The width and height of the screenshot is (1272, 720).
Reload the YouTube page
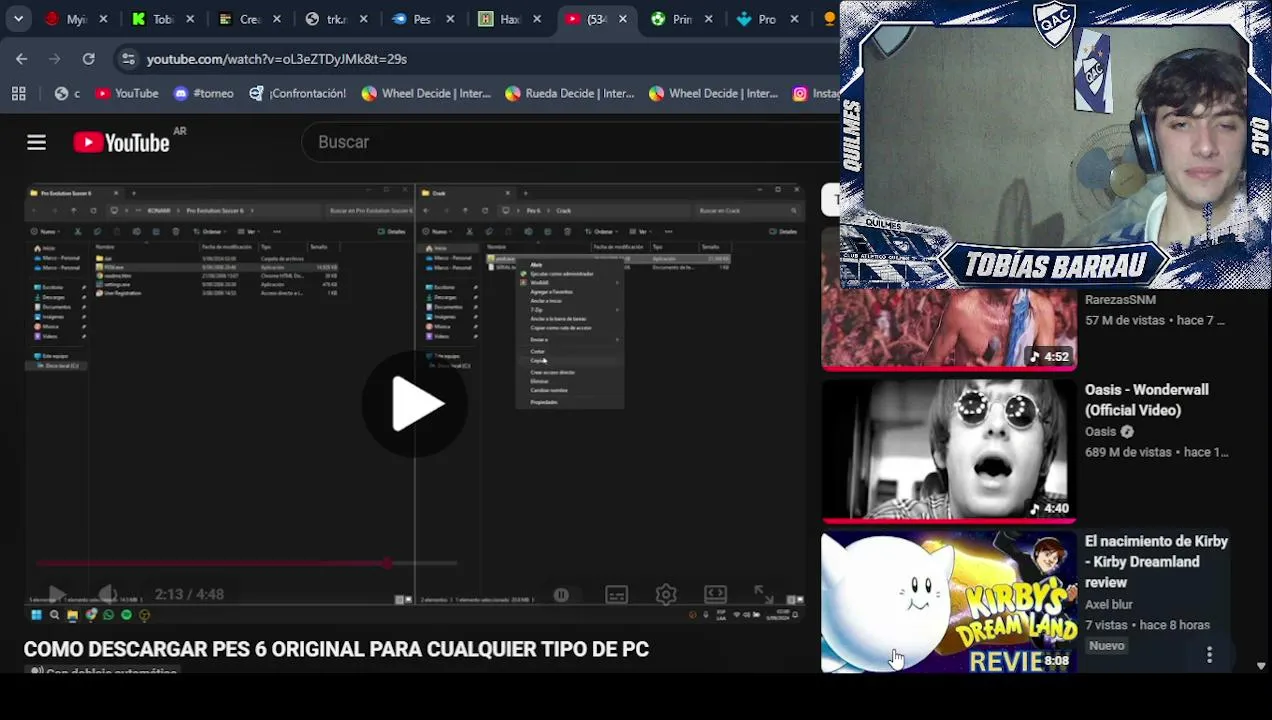pos(88,59)
